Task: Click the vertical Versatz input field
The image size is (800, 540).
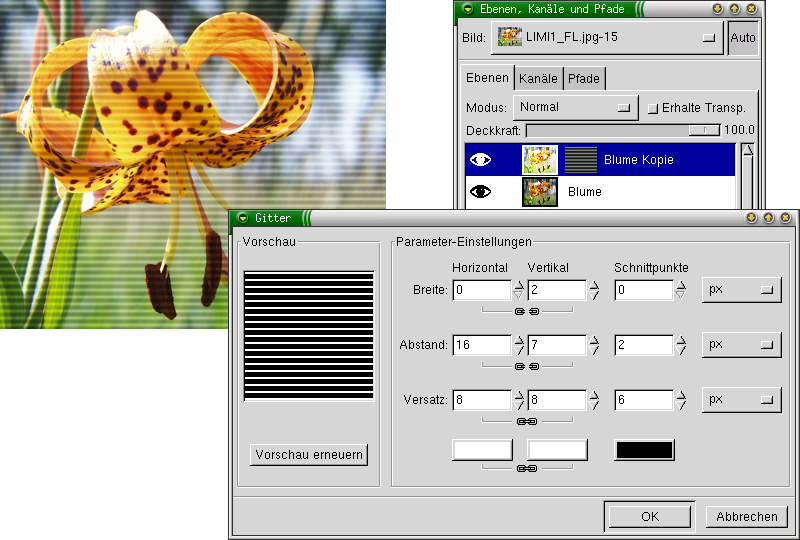Action: [557, 400]
